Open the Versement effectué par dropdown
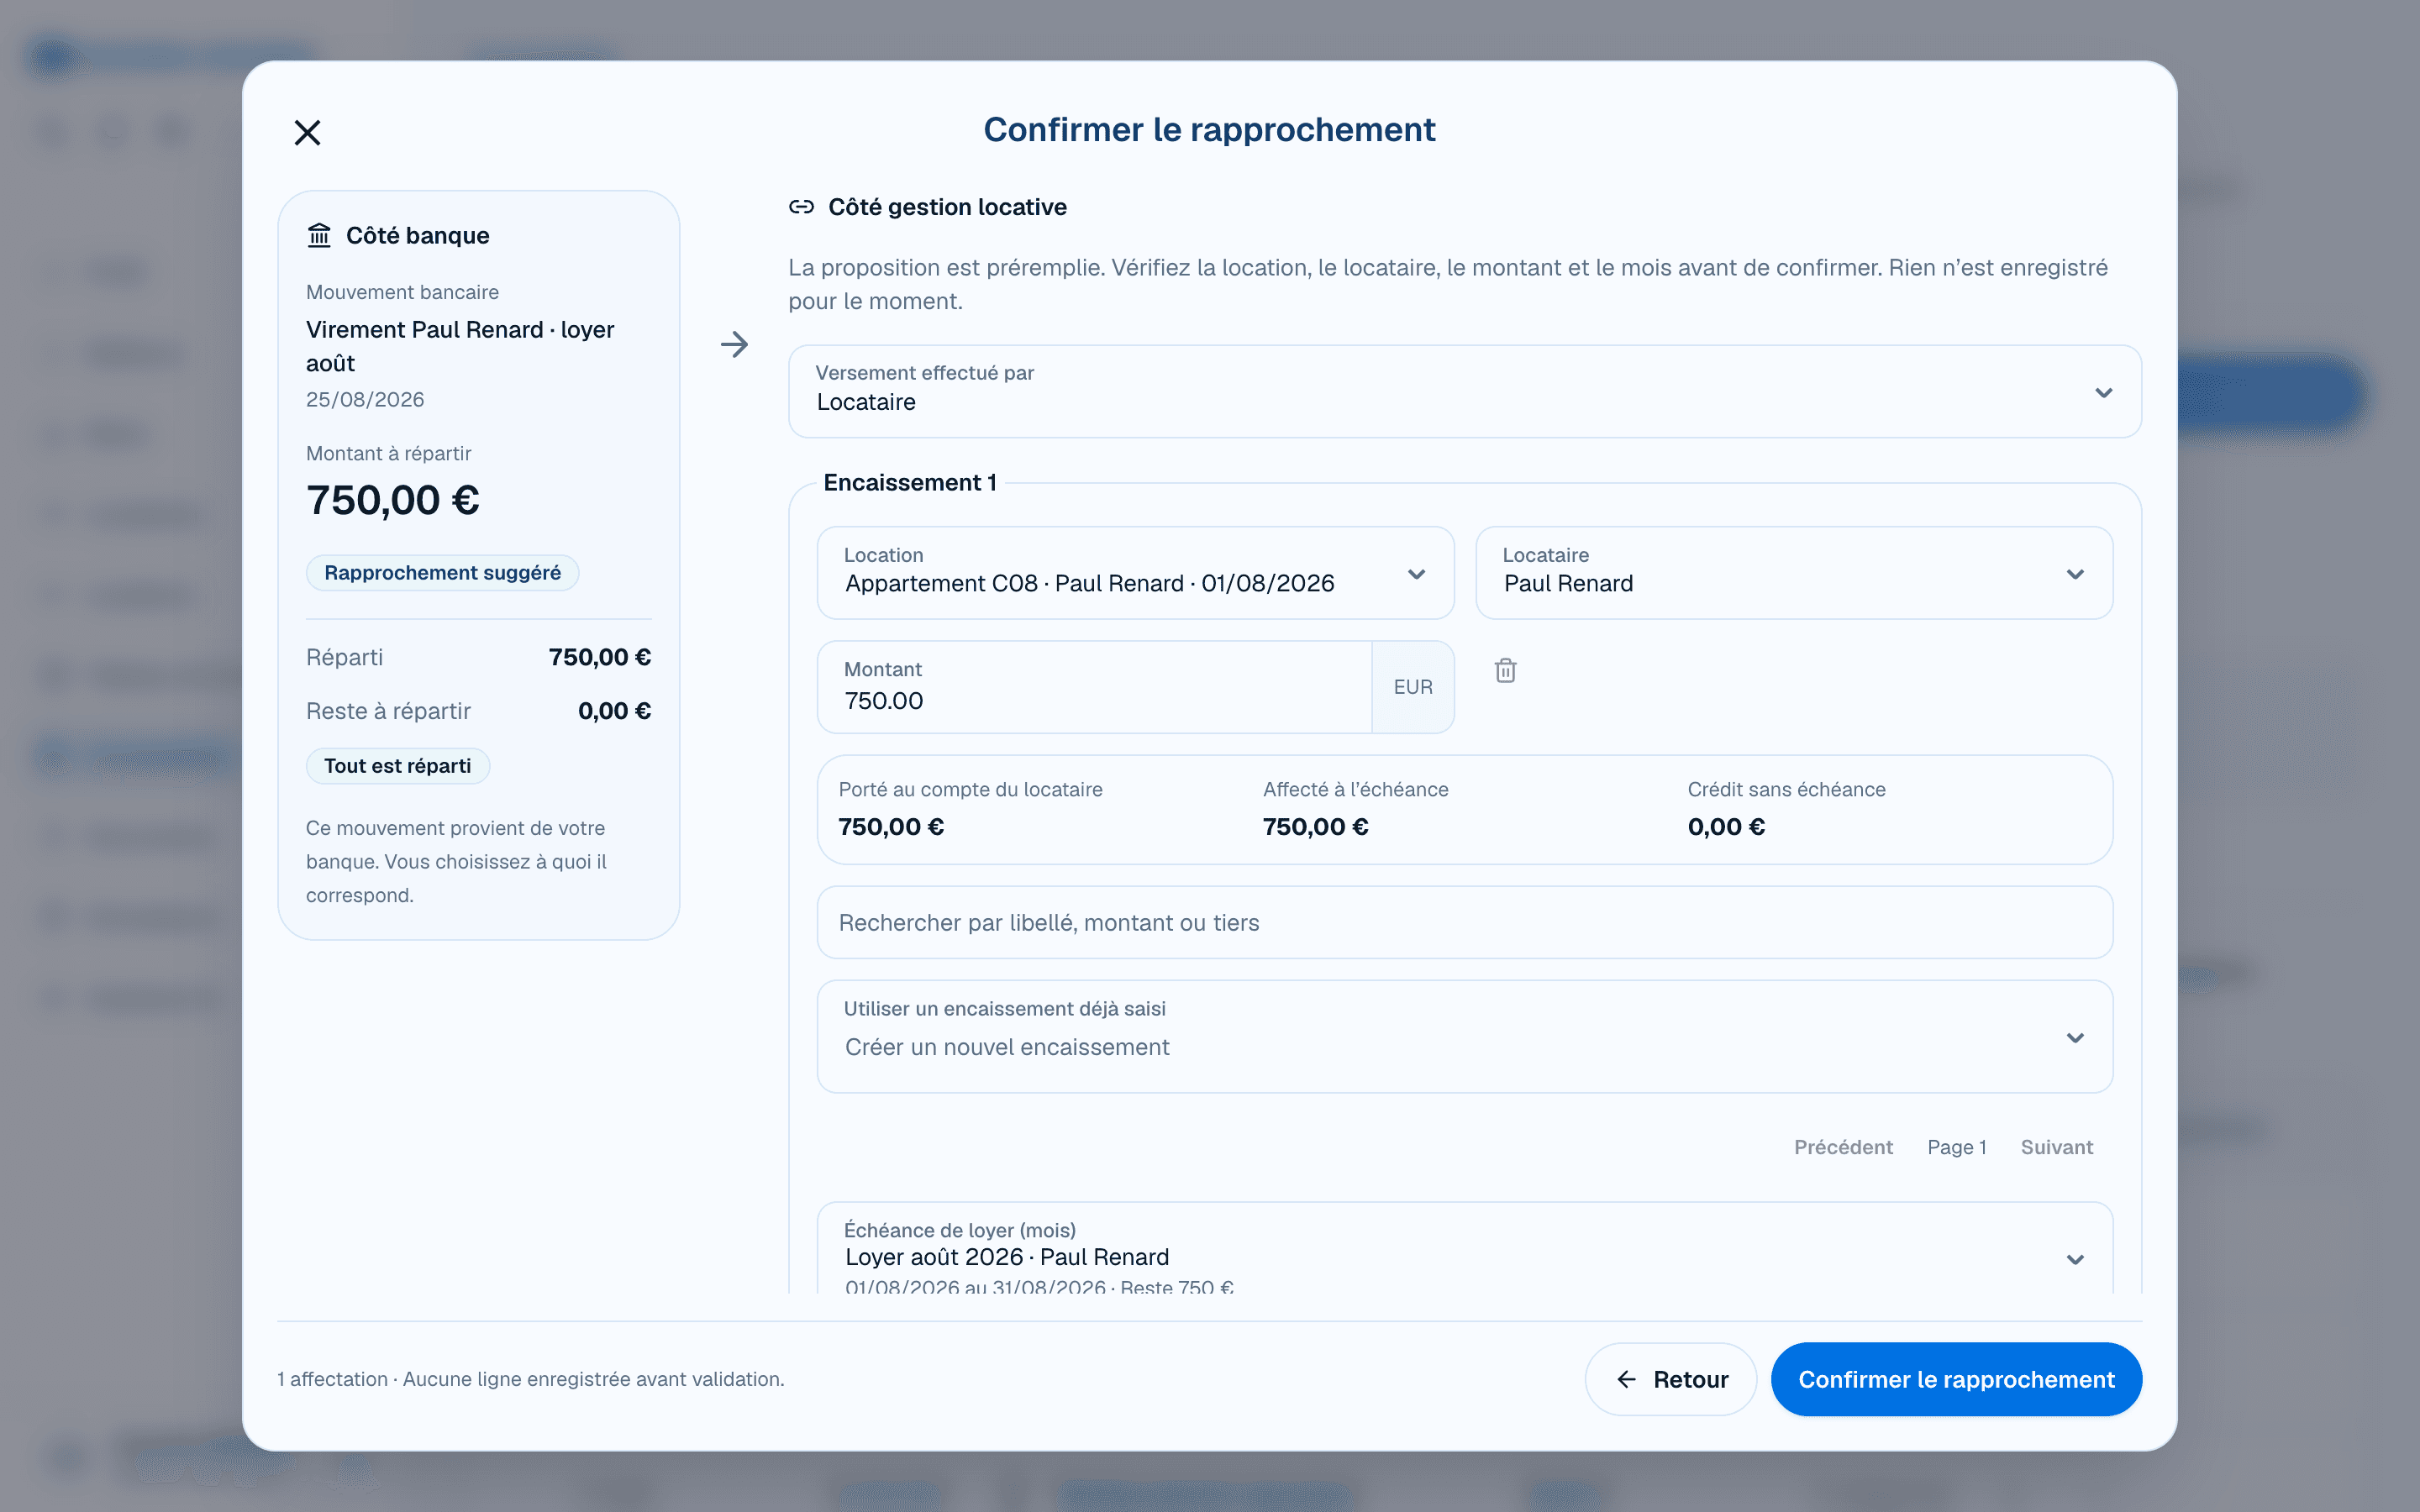The image size is (2420, 1512). pos(1464,391)
